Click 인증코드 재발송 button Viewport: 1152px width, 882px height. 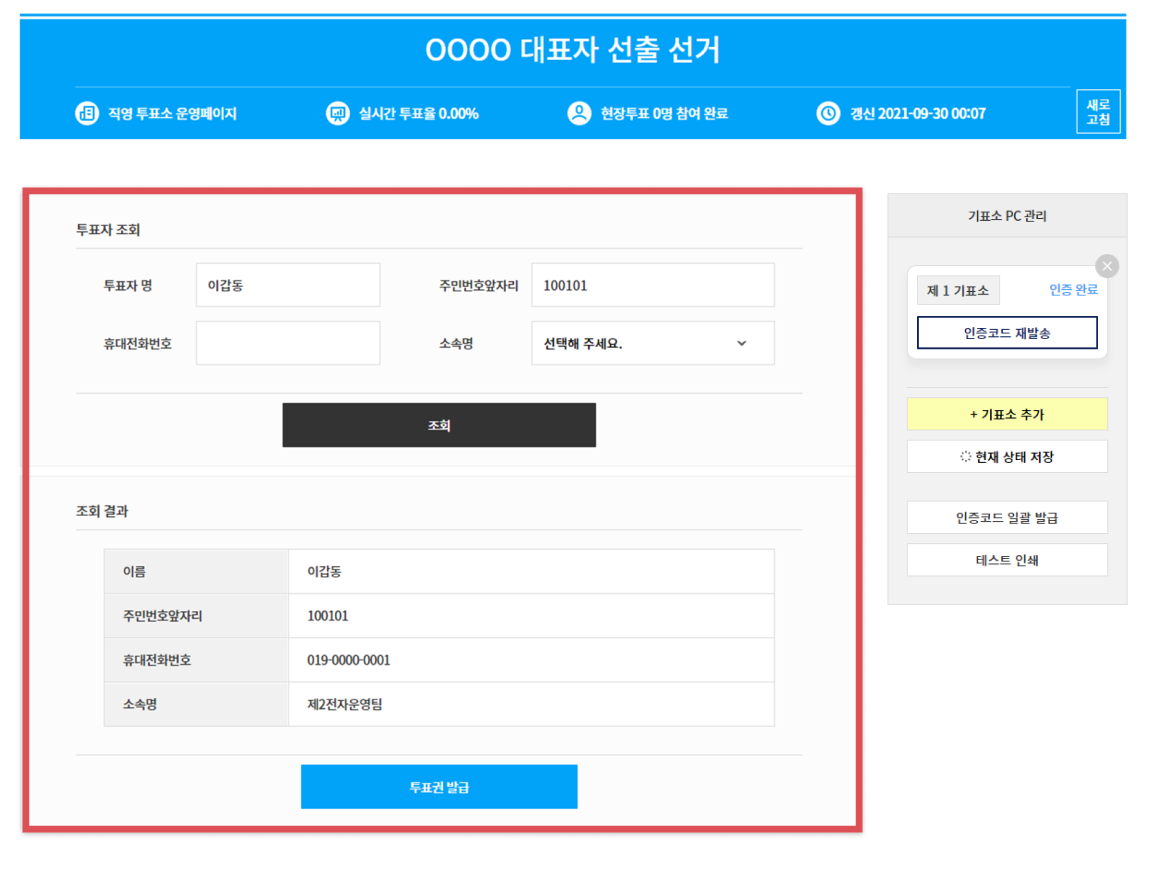click(1007, 333)
